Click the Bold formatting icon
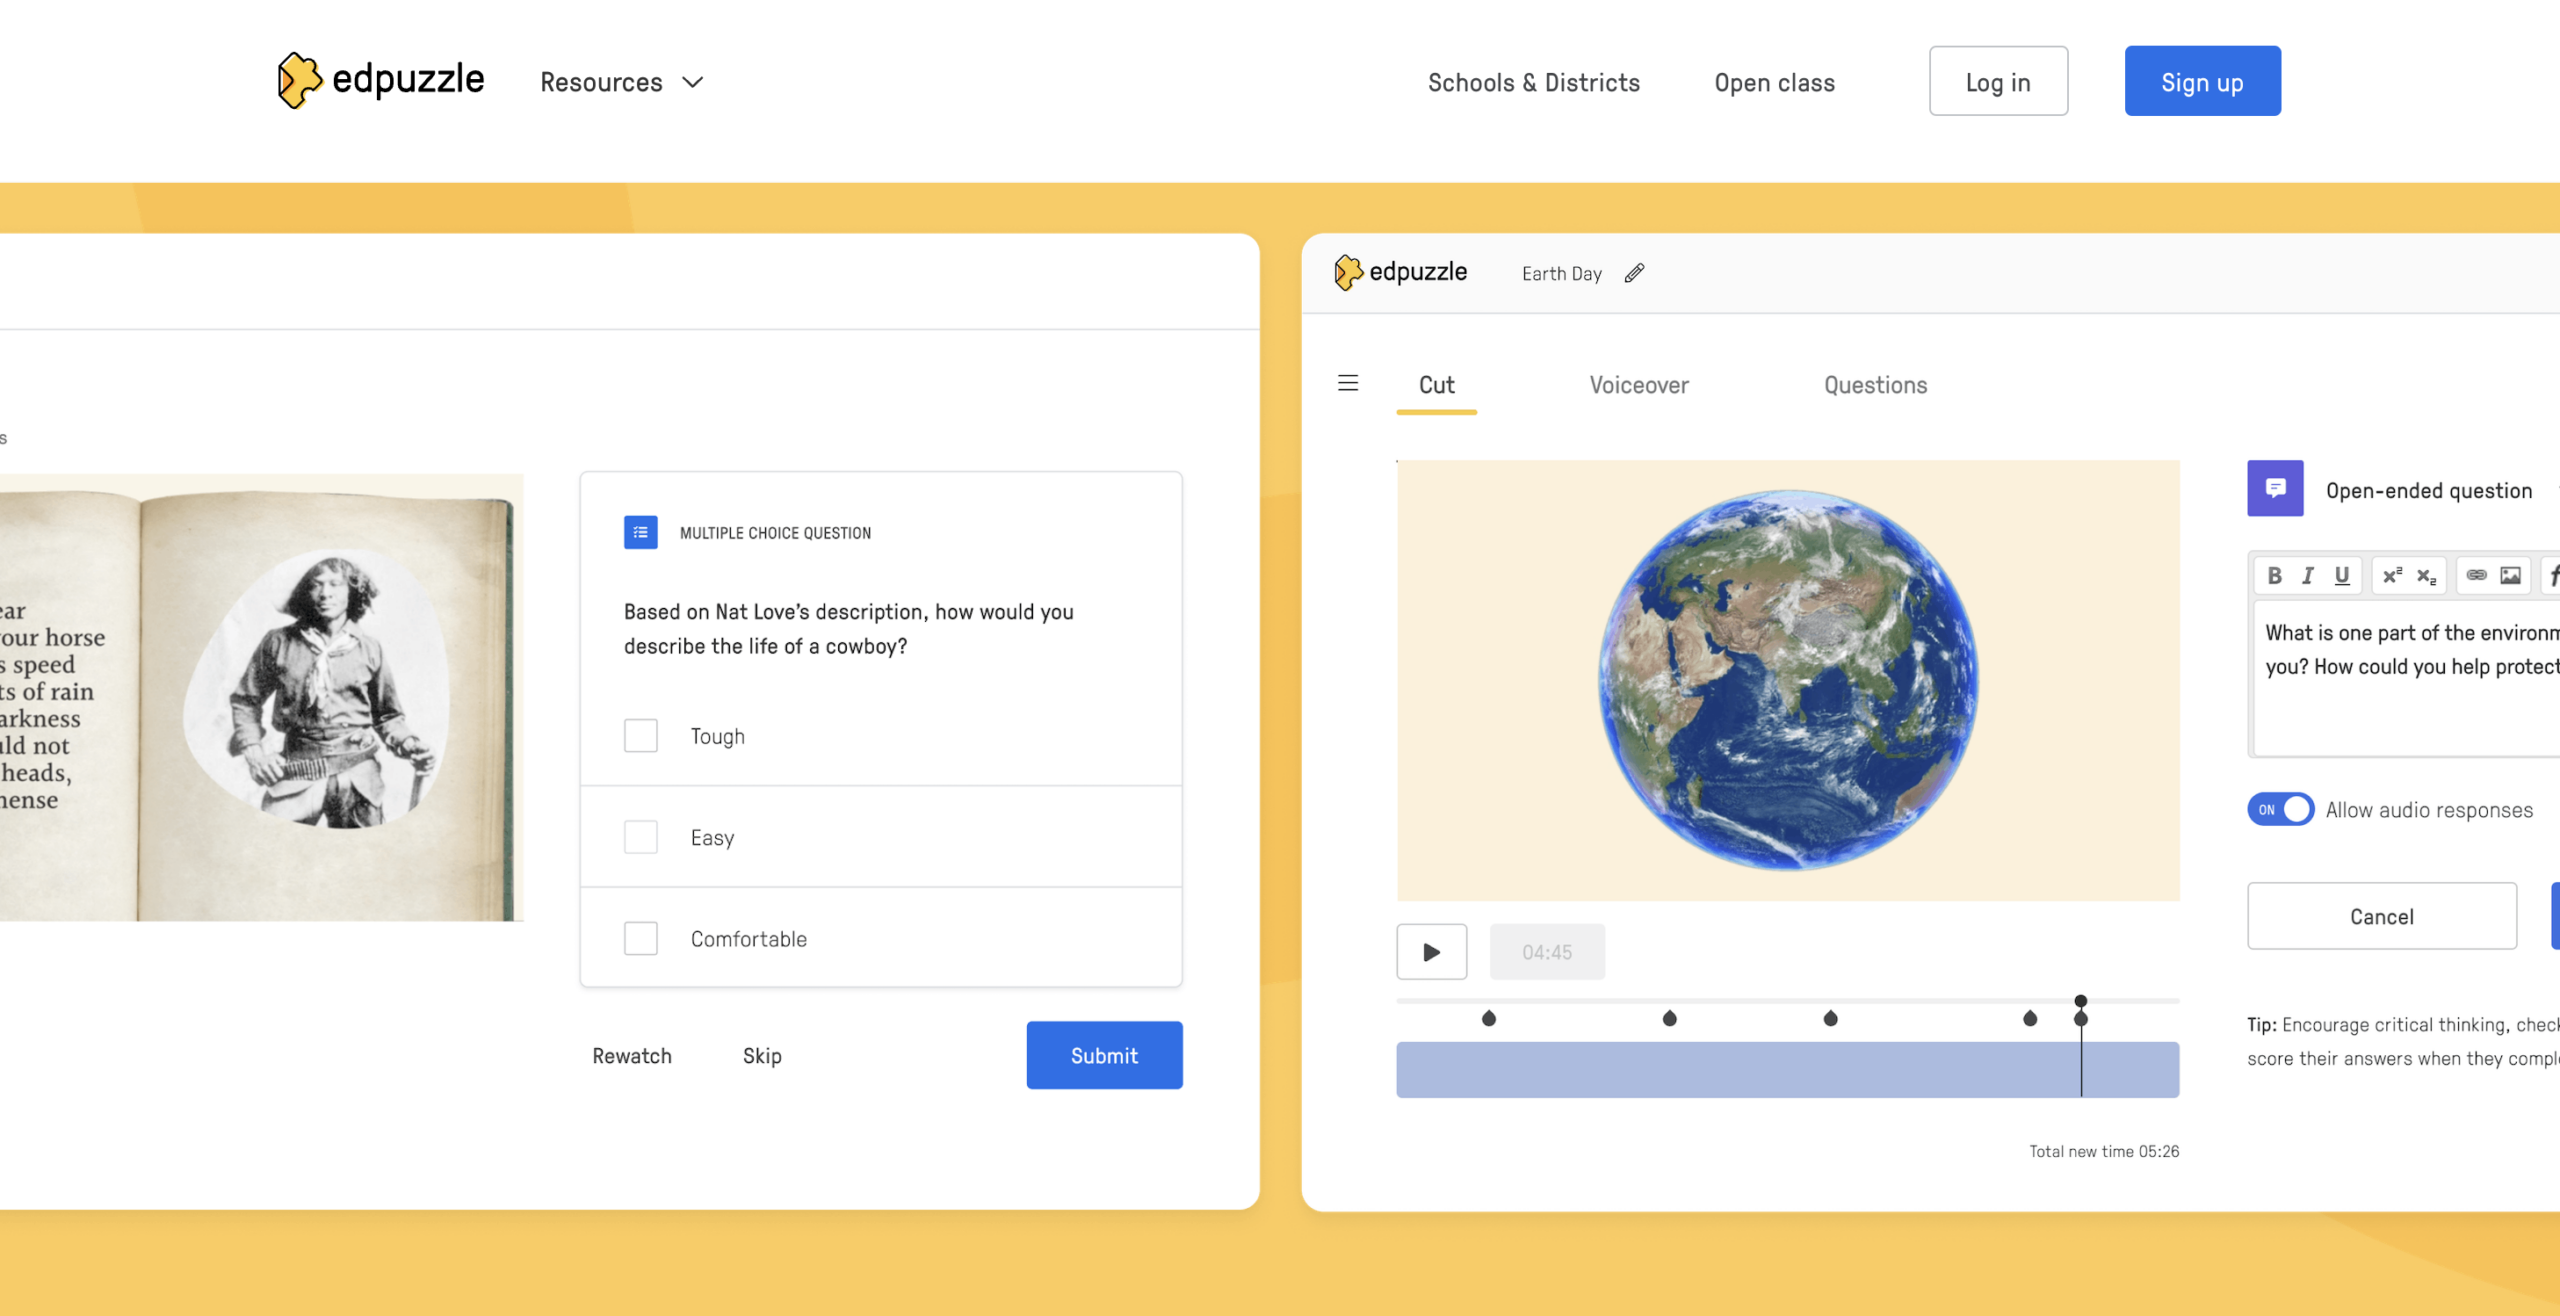 click(2274, 575)
